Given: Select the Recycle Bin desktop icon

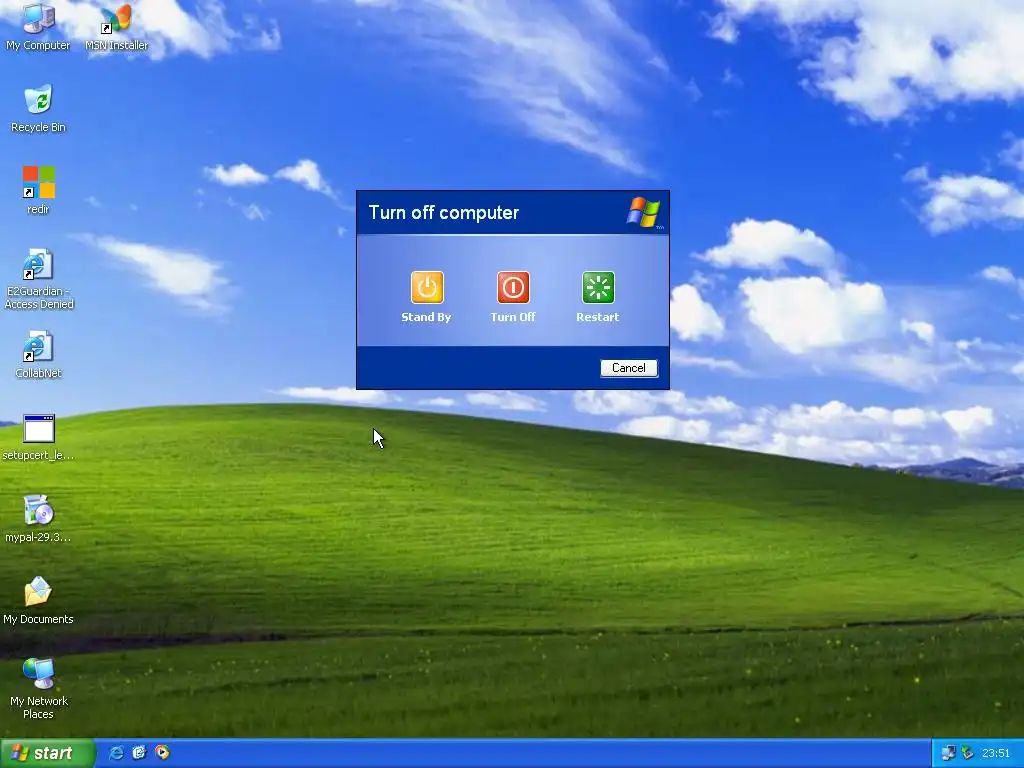Looking at the screenshot, I should click(x=38, y=109).
